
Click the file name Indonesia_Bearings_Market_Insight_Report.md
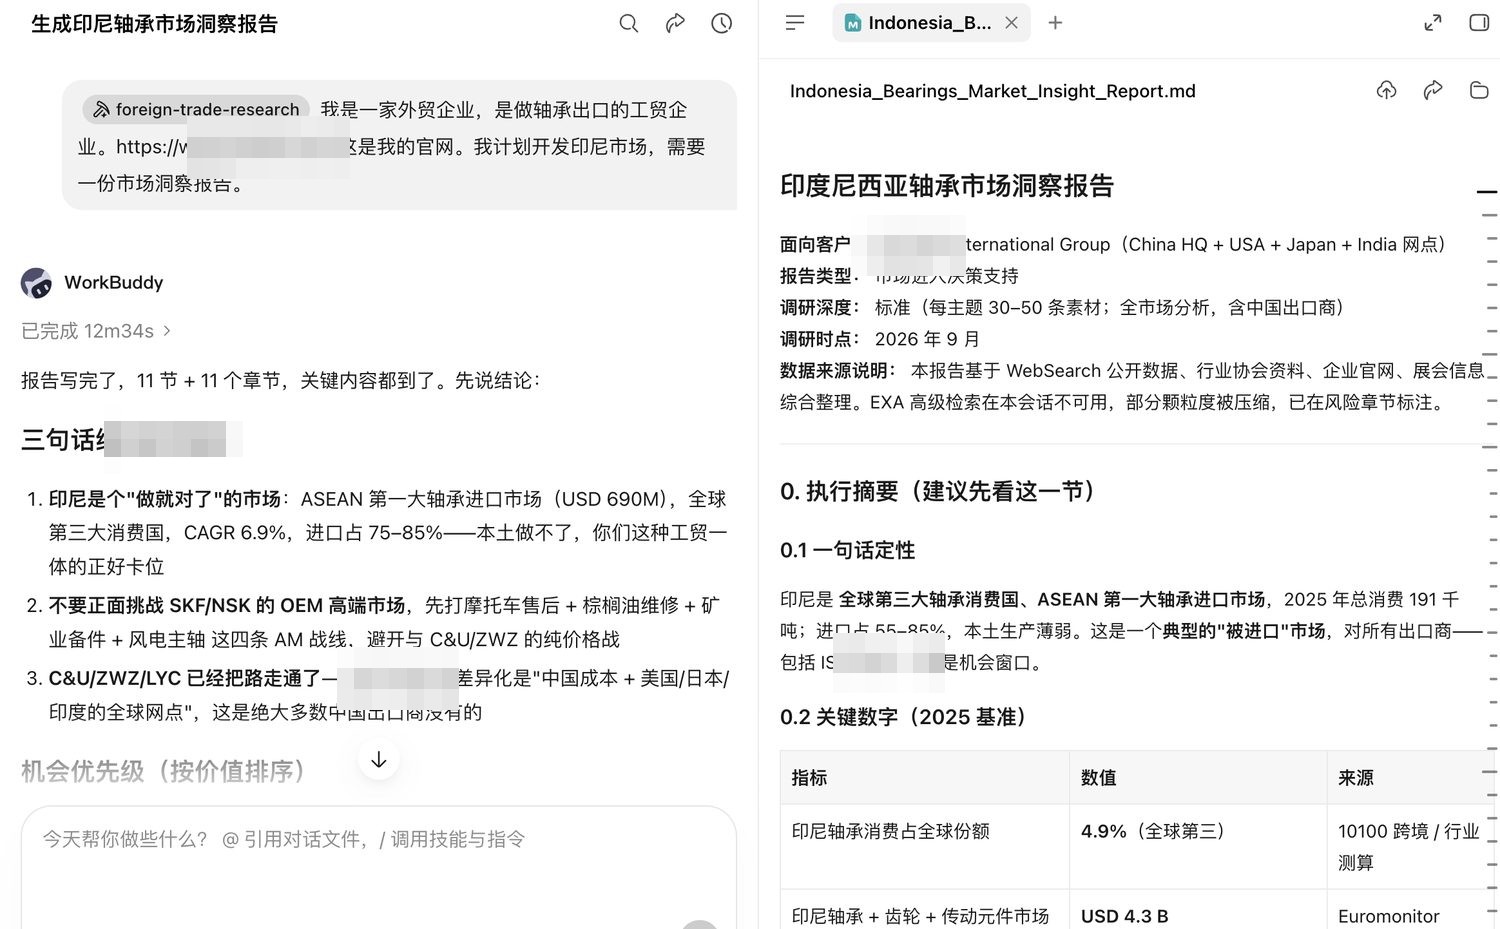tap(992, 91)
